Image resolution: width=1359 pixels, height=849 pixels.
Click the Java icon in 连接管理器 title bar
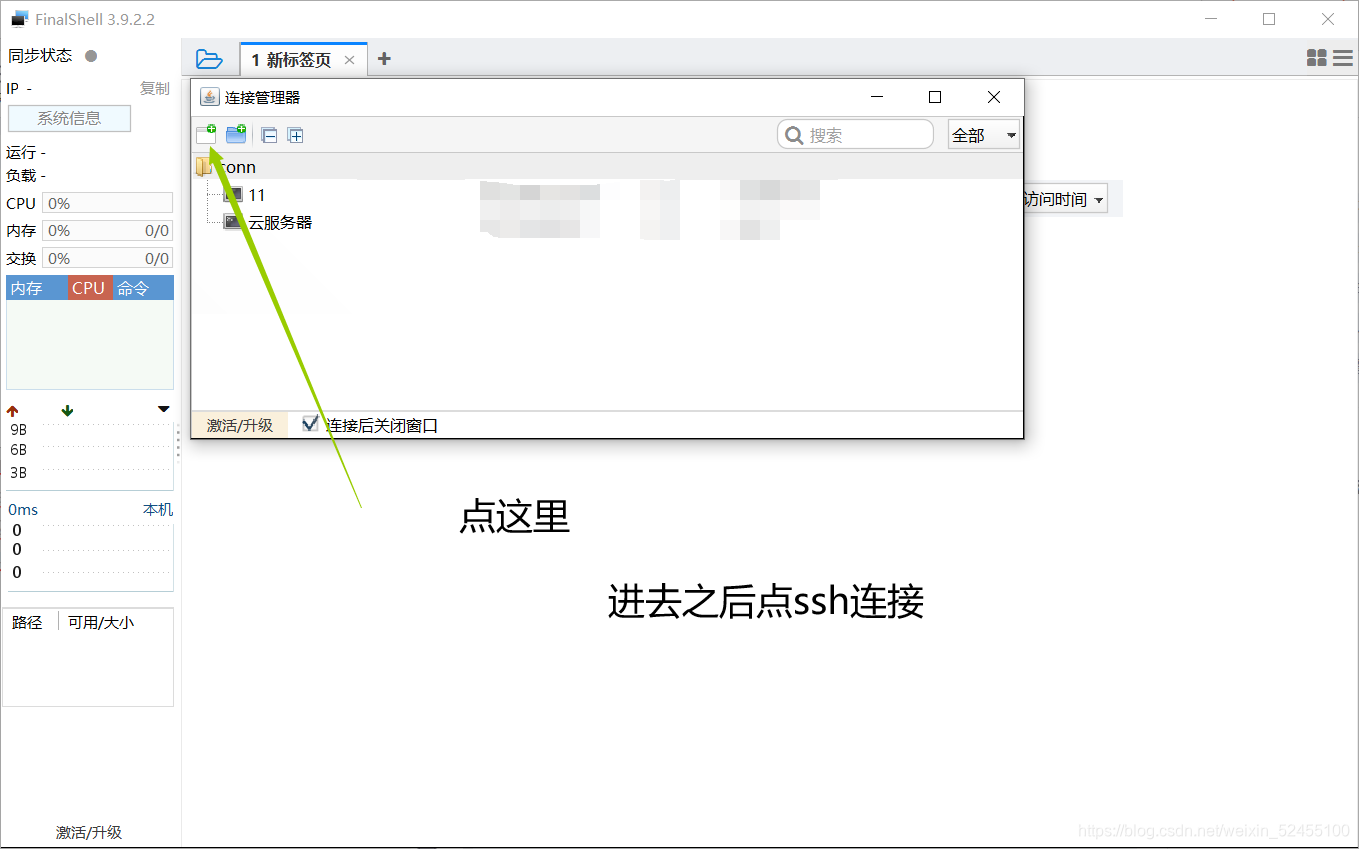pyautogui.click(x=209, y=97)
